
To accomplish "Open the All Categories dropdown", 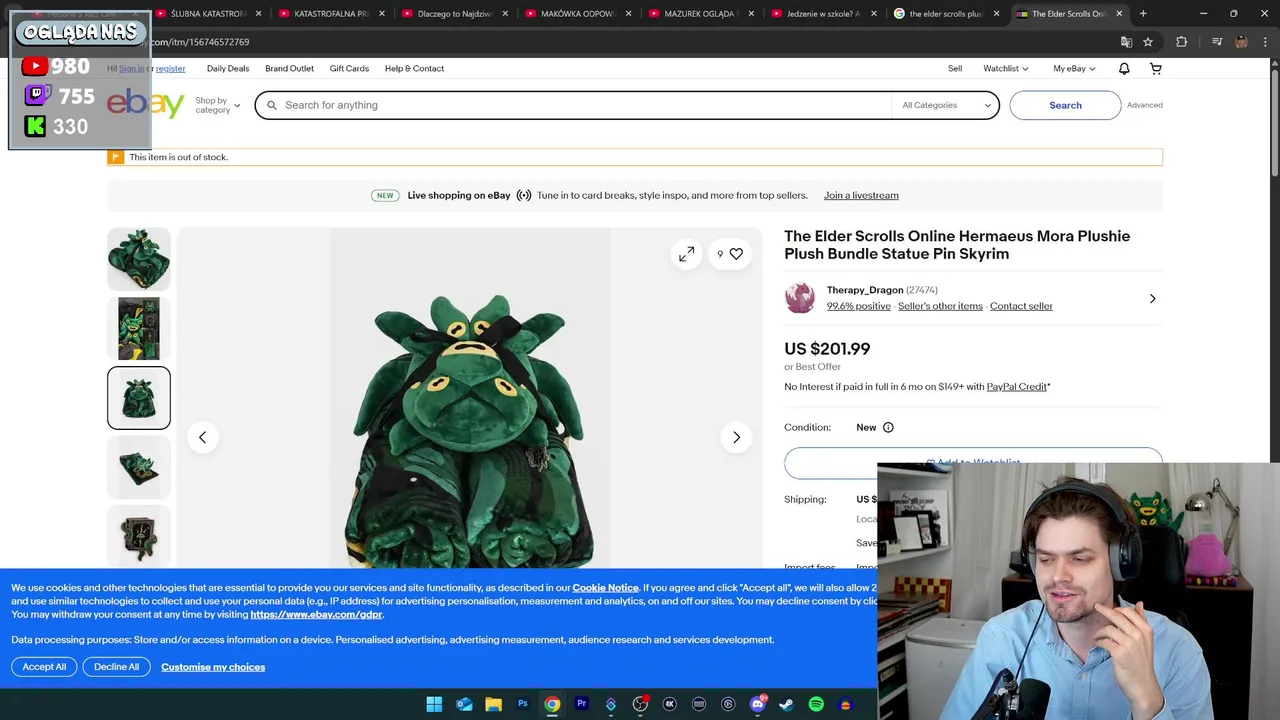I will (x=945, y=105).
